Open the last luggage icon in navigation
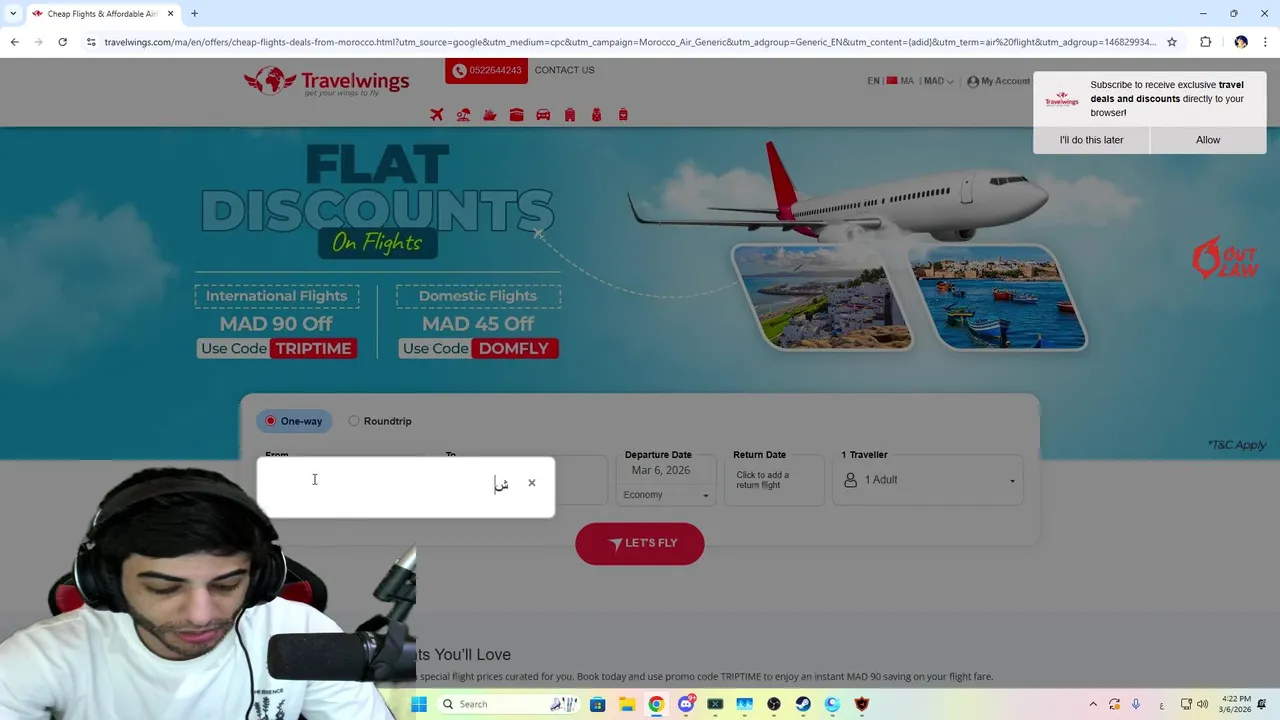 point(623,115)
